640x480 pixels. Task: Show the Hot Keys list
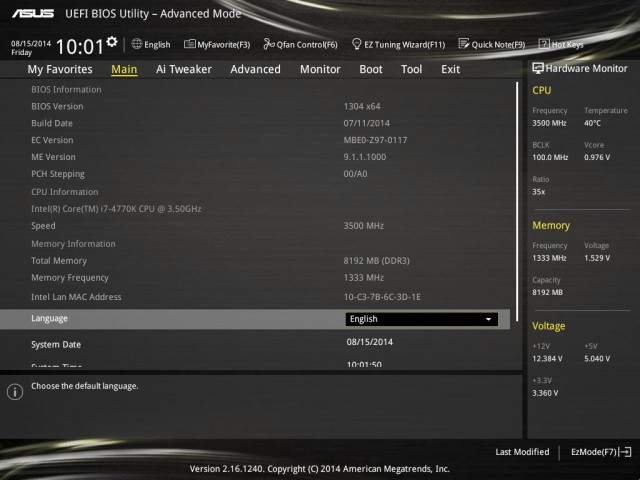[x=567, y=44]
